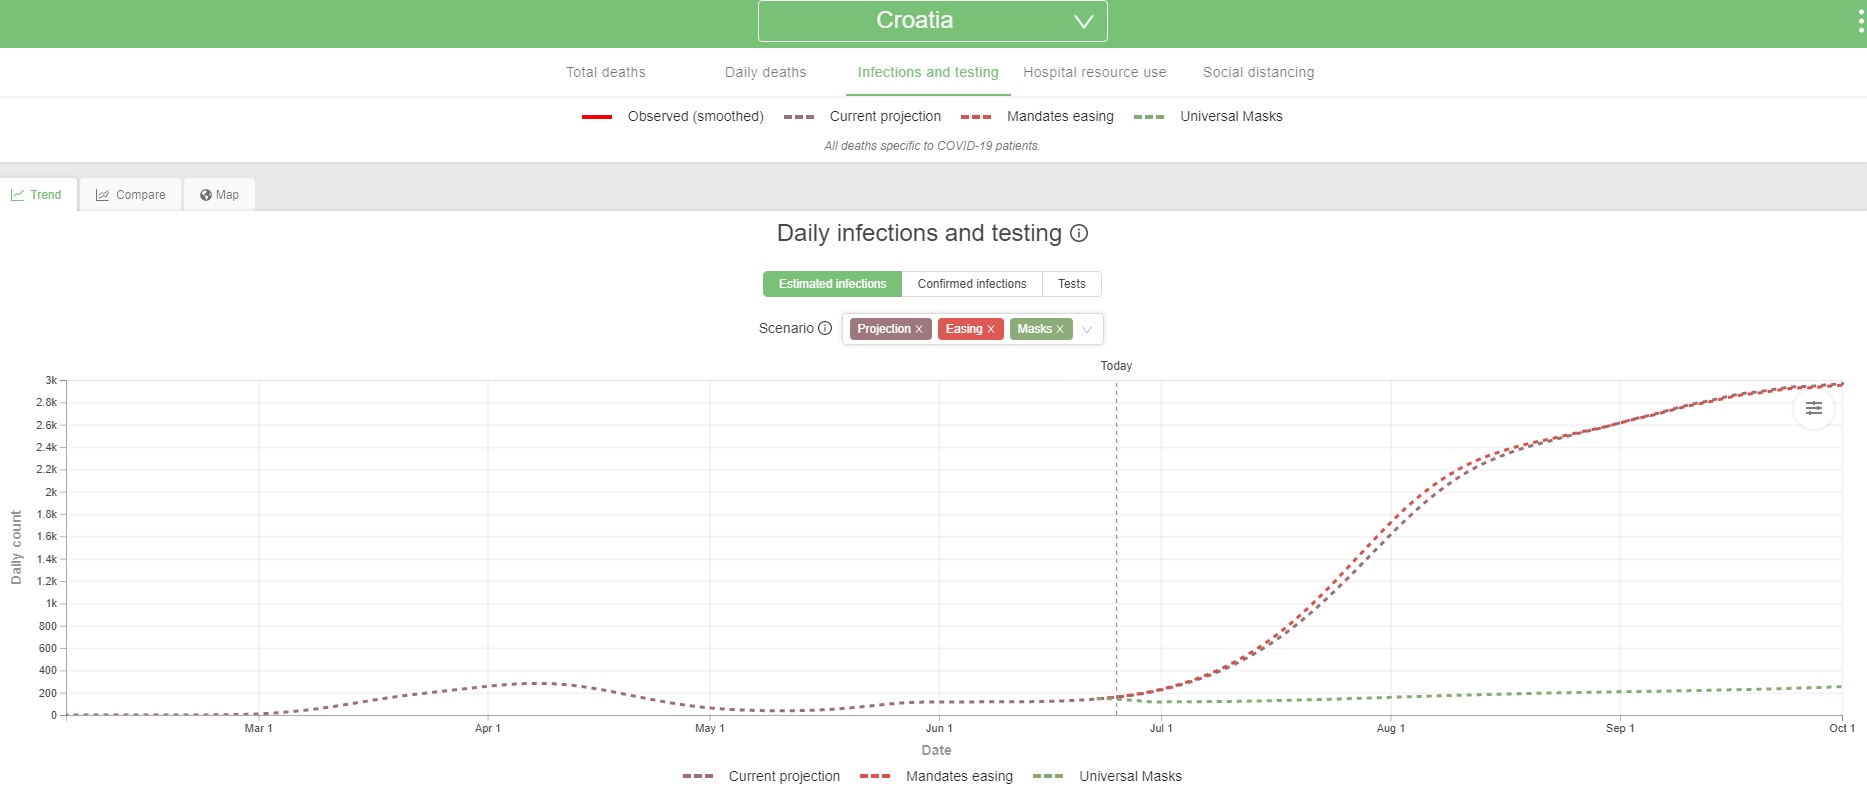Go to Hospital resource use section

coord(1094,72)
